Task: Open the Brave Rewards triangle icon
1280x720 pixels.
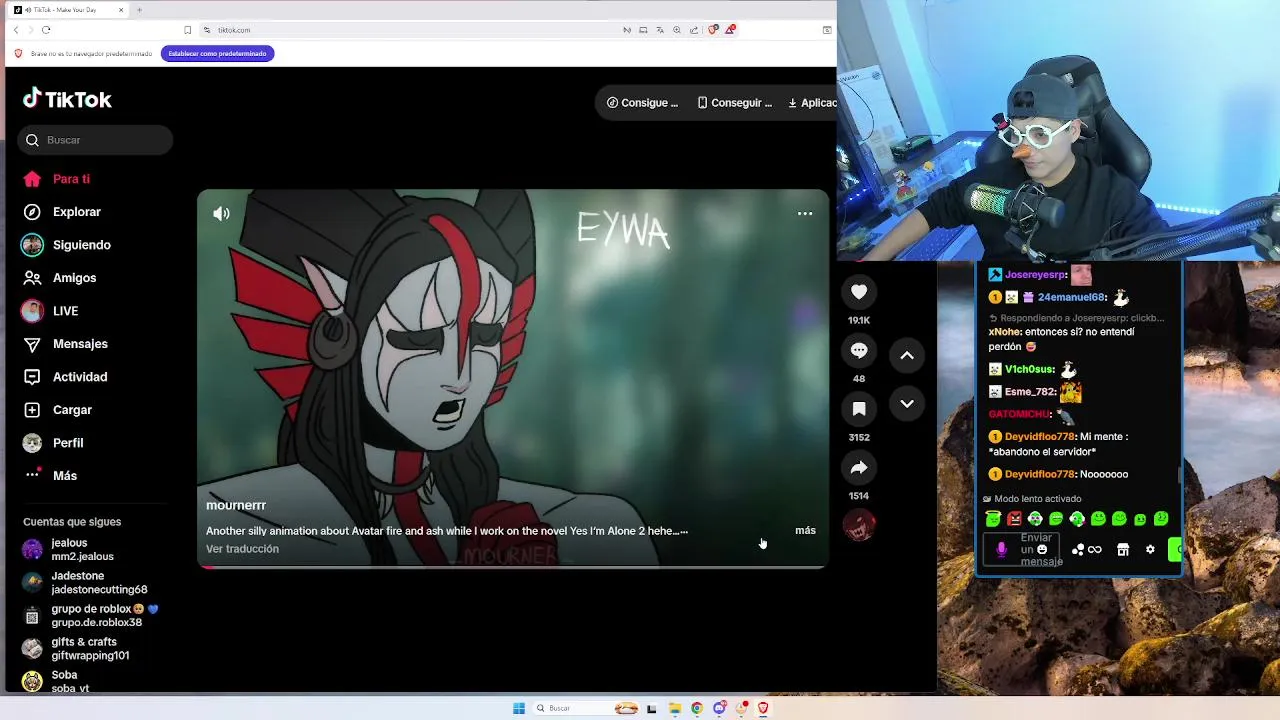Action: 730,30
